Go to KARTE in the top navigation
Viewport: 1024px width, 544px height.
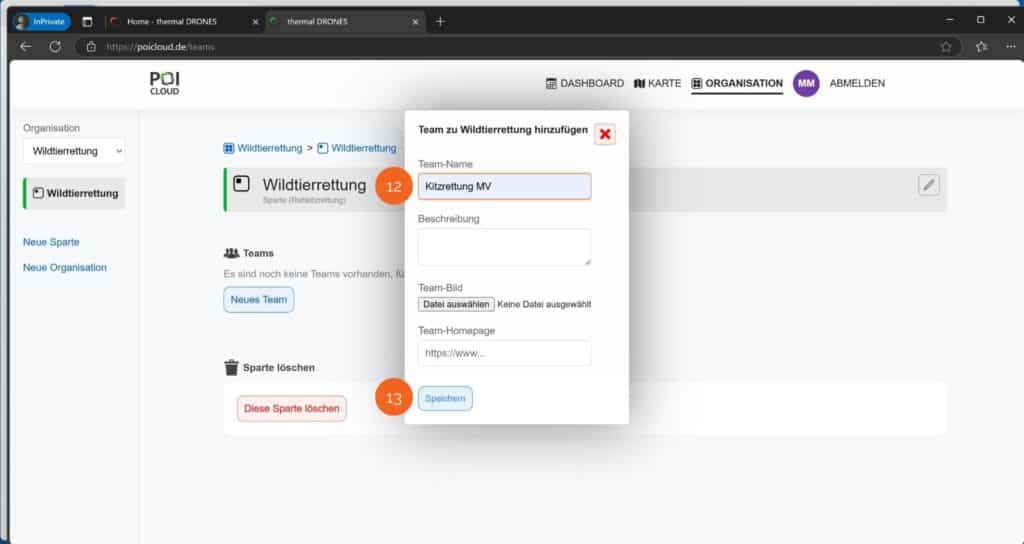(658, 84)
